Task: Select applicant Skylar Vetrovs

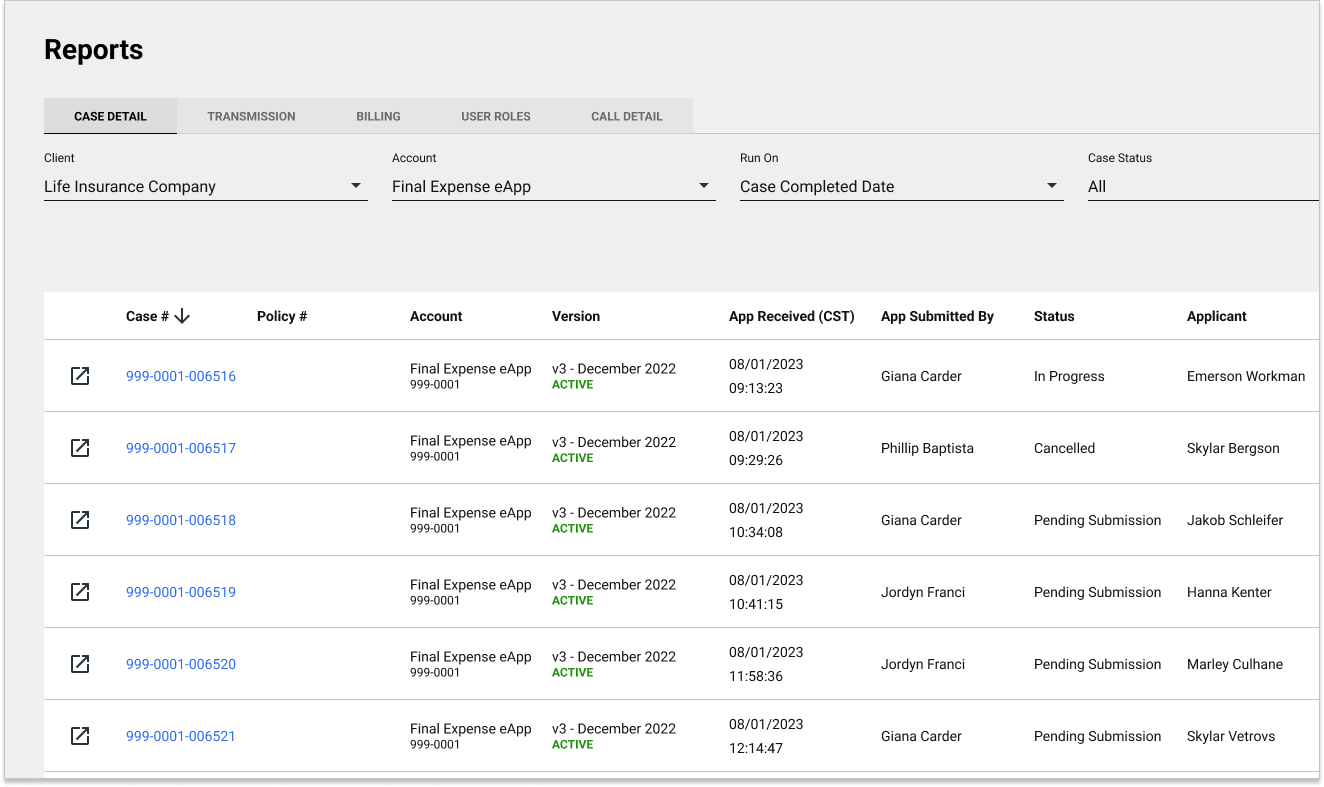Action: (x=1231, y=736)
